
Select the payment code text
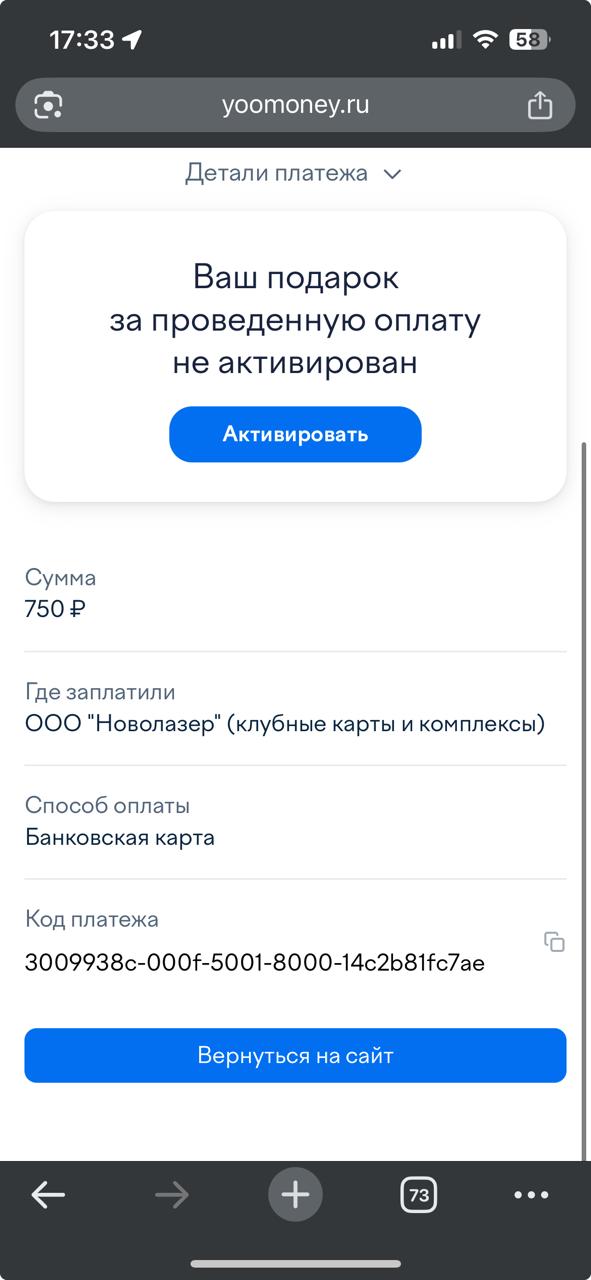pos(254,964)
